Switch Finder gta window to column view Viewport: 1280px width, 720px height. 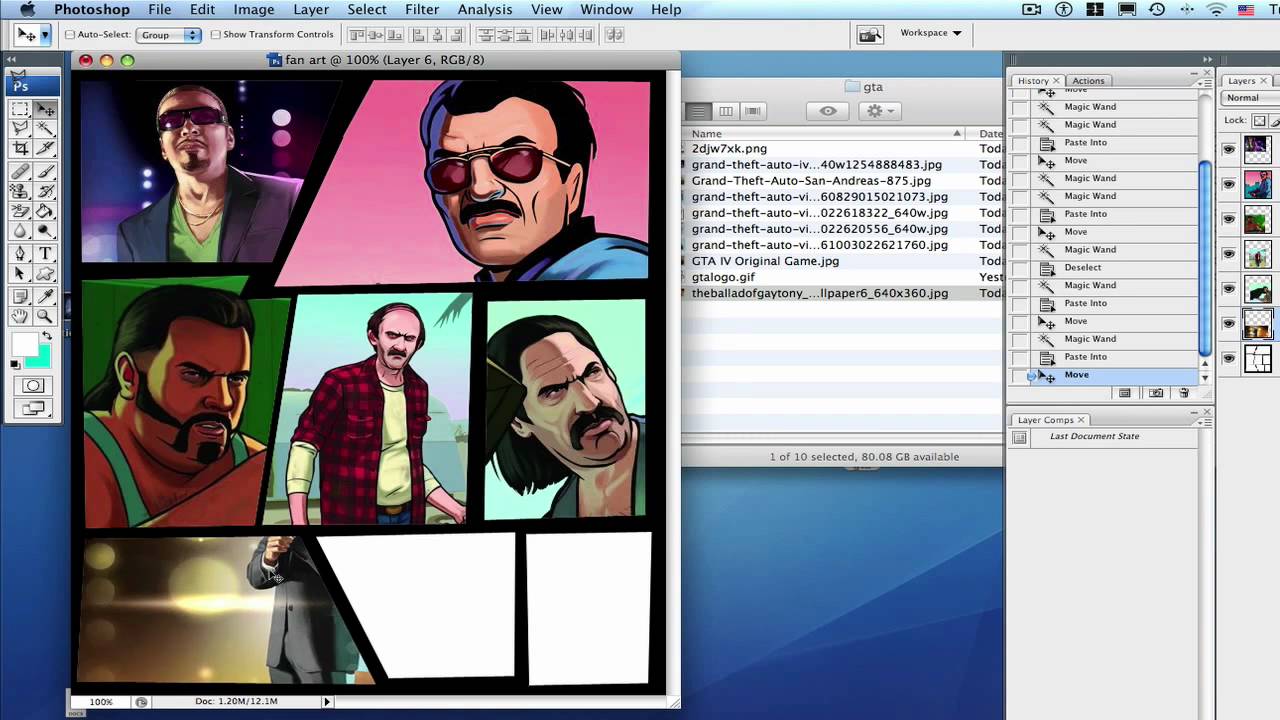point(726,111)
